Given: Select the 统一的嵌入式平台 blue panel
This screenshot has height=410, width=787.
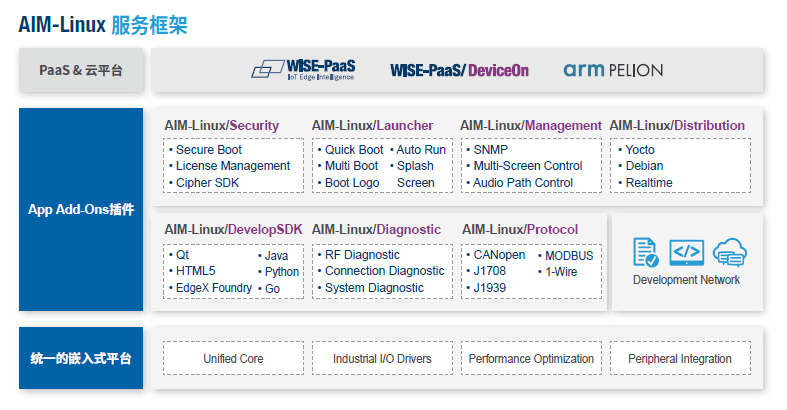Looking at the screenshot, I should tap(81, 358).
